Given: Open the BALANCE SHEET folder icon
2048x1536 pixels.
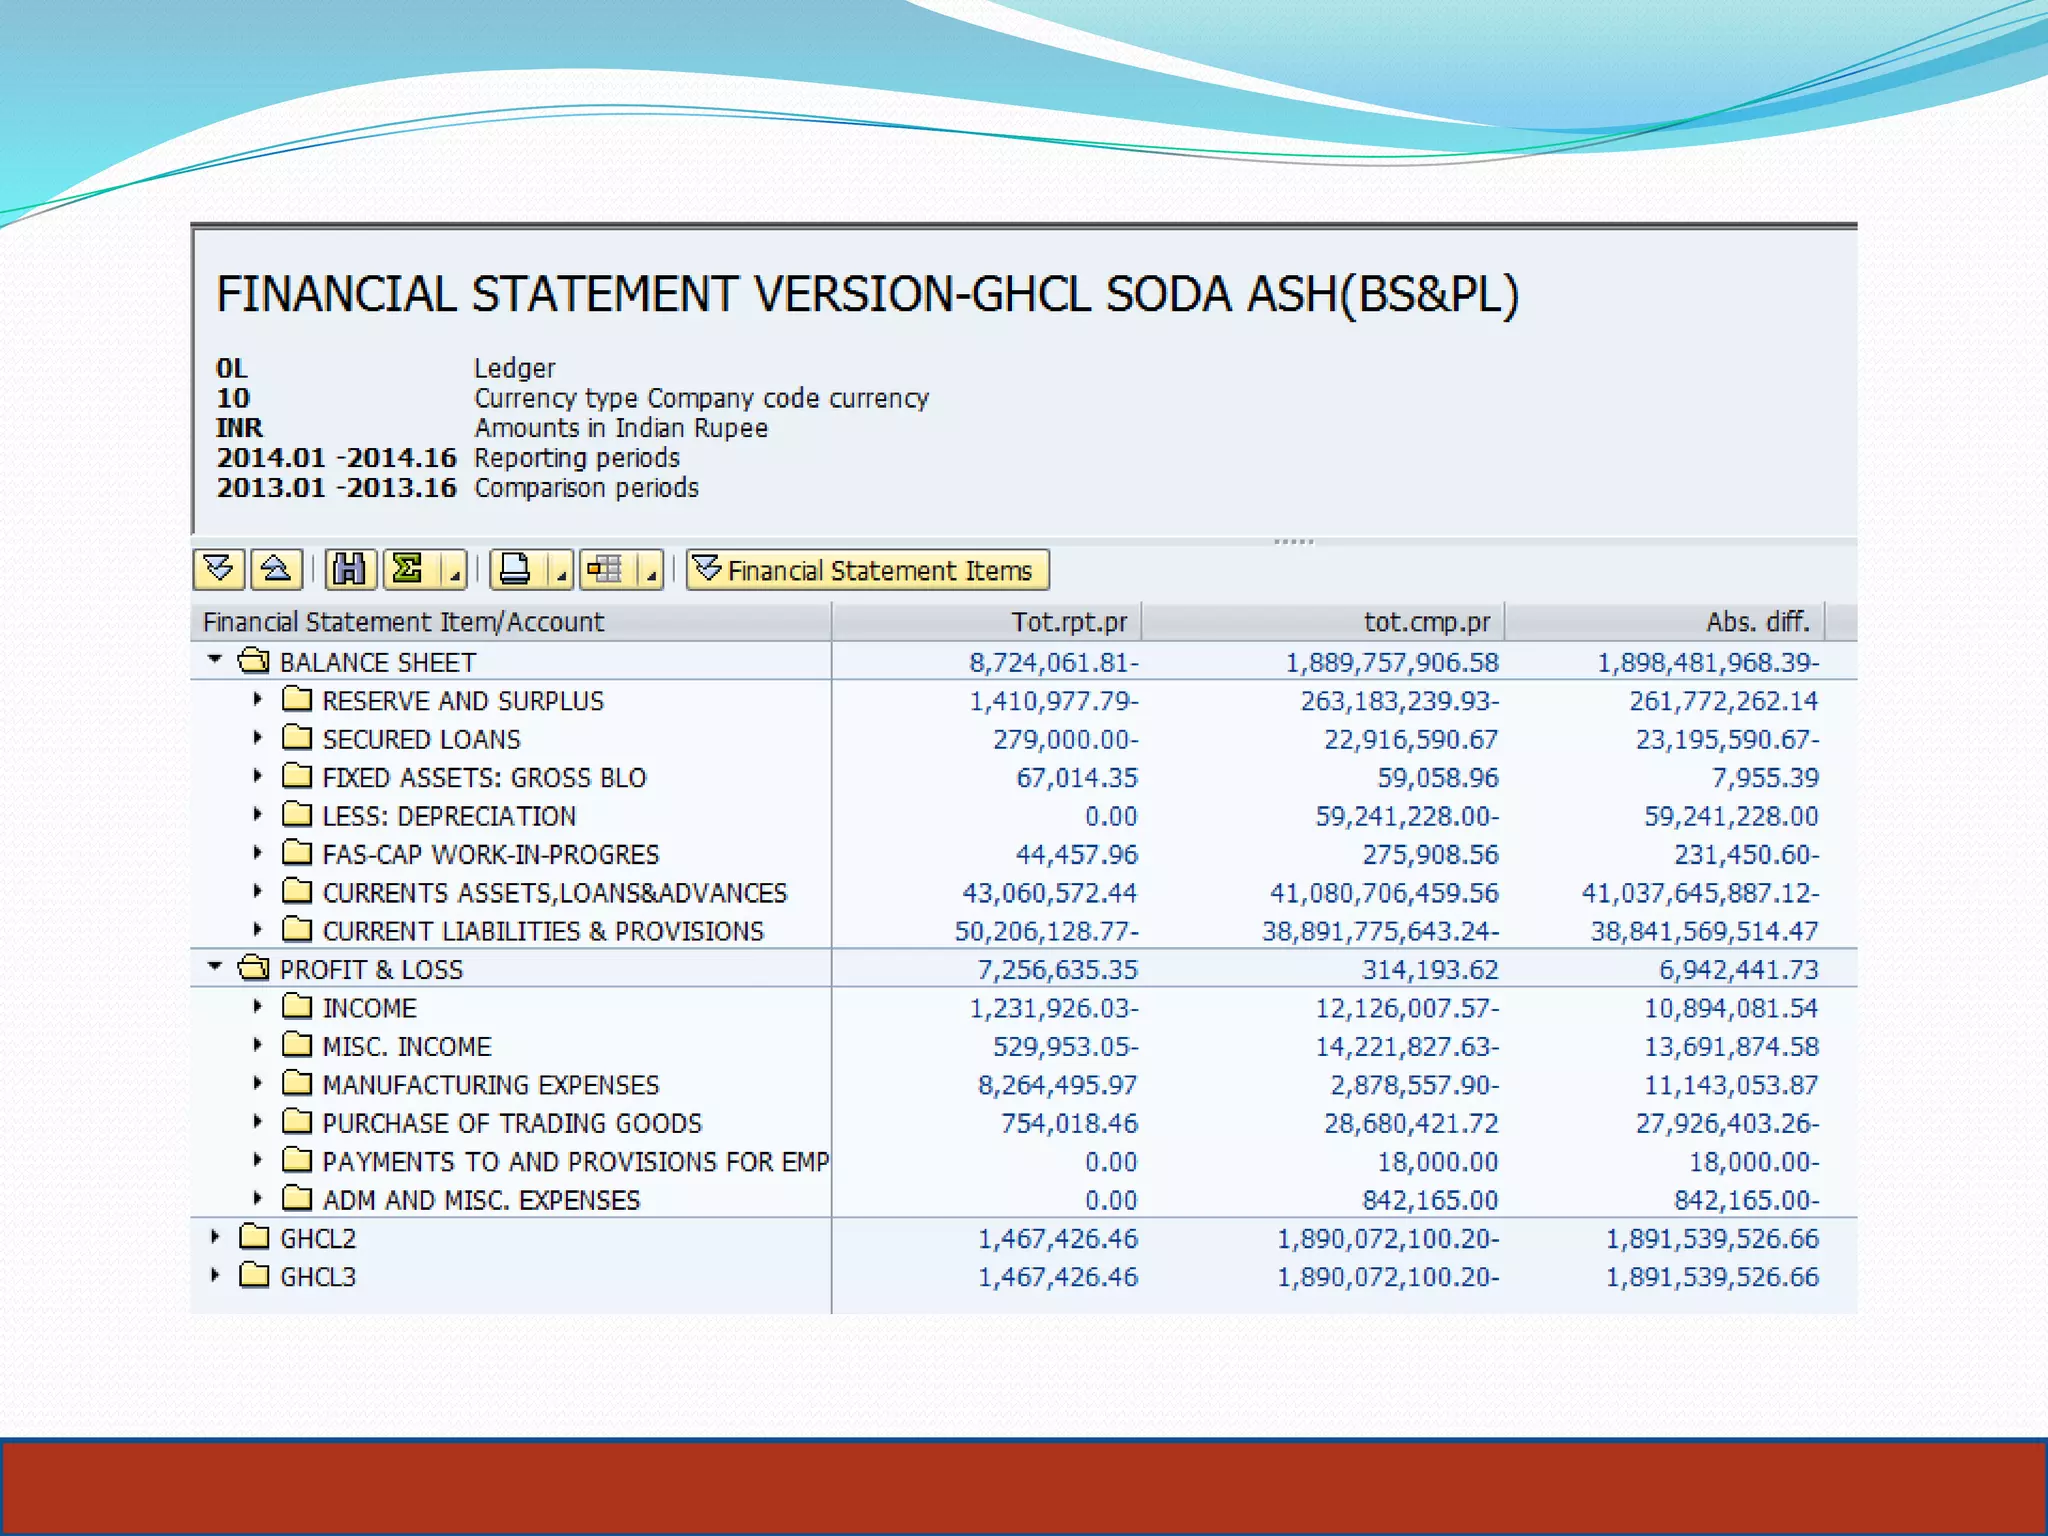Looking at the screenshot, I should click(254, 662).
